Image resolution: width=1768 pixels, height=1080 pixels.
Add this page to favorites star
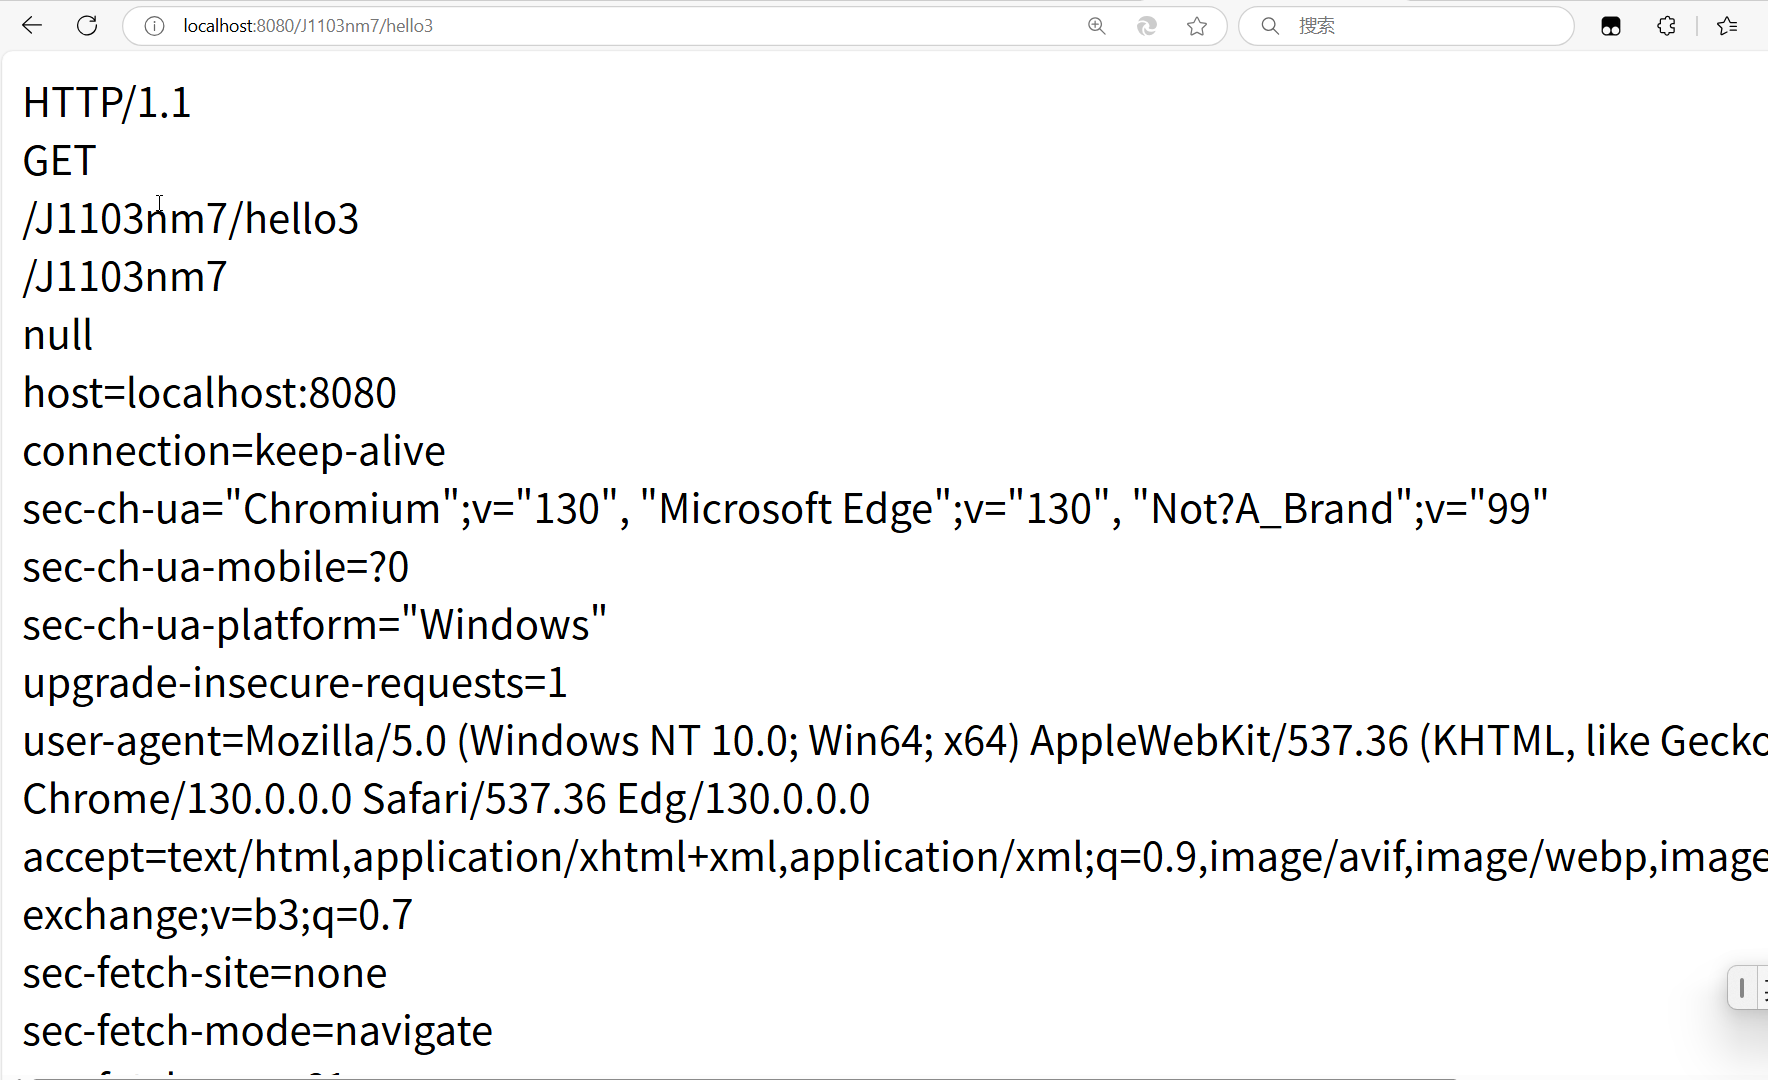(x=1197, y=26)
